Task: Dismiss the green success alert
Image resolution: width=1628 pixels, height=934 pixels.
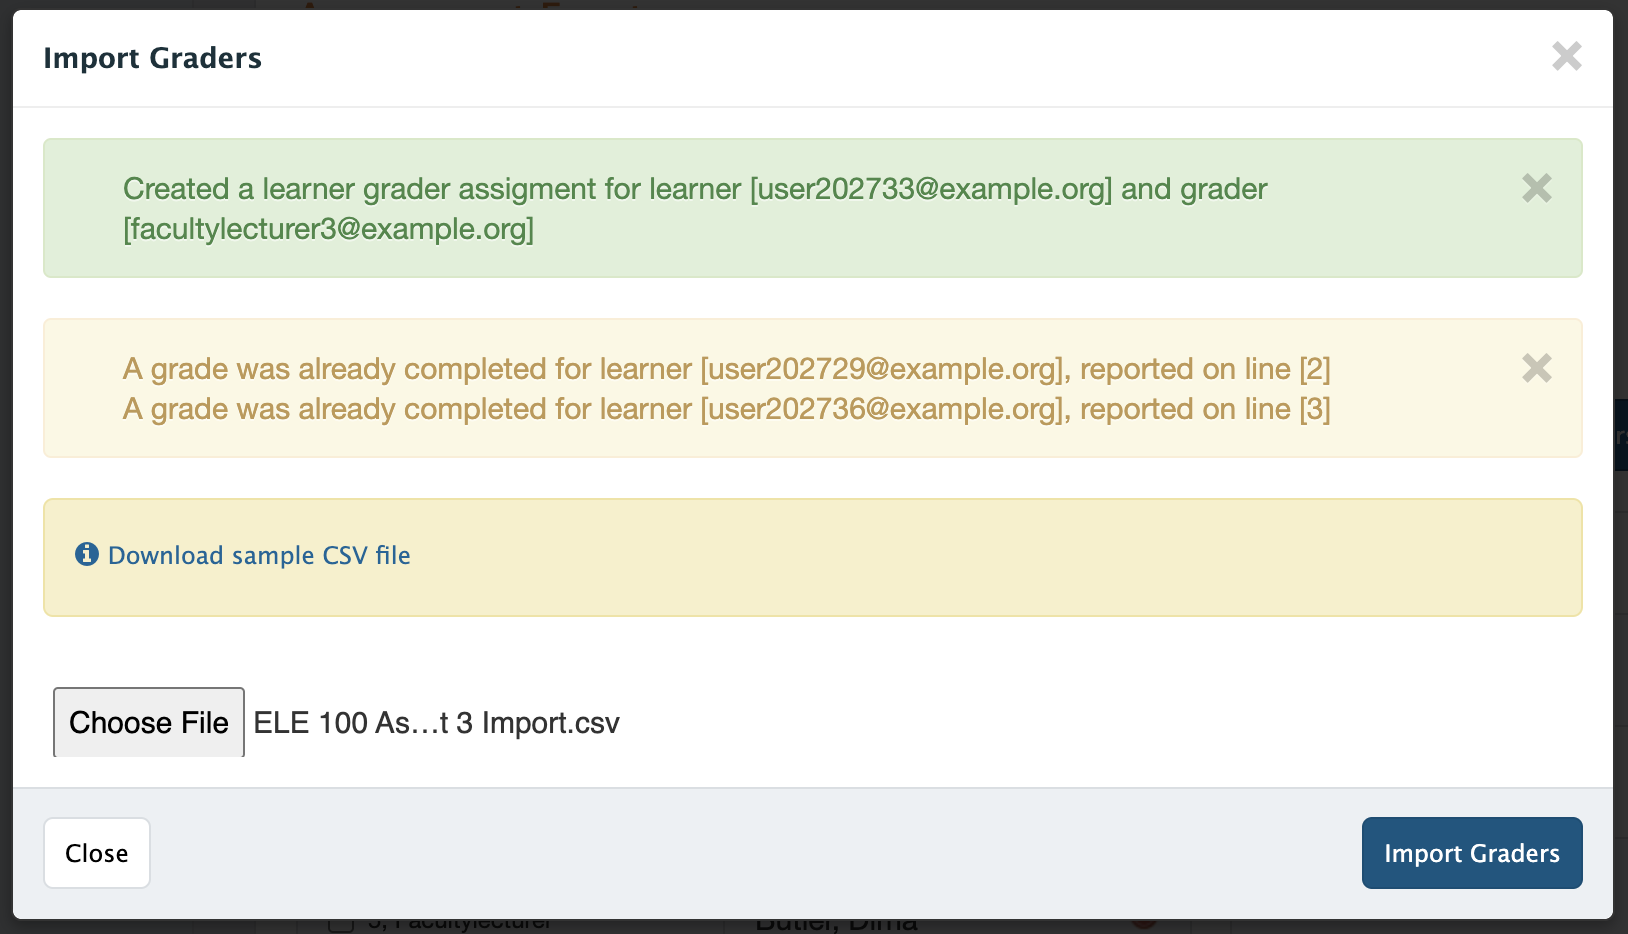Action: click(1536, 188)
